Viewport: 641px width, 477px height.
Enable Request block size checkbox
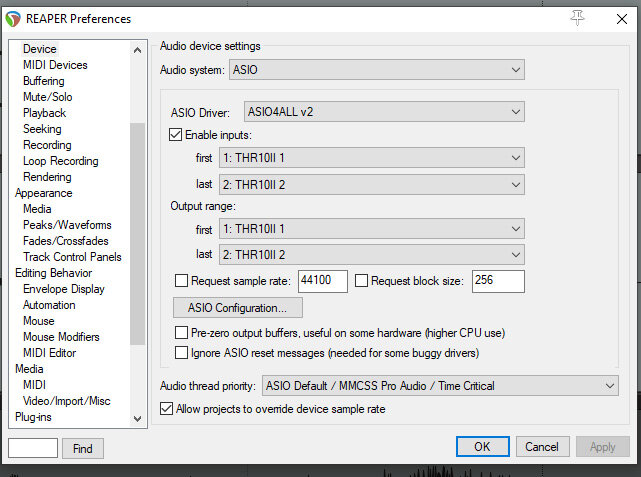361,280
